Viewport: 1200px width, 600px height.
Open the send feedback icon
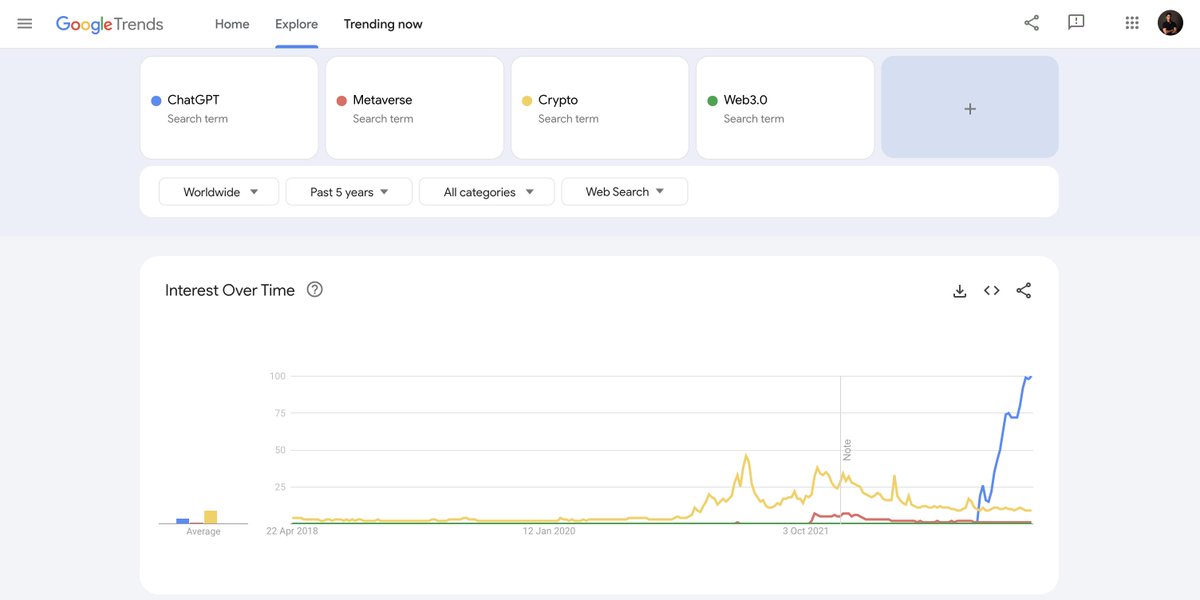coord(1076,23)
